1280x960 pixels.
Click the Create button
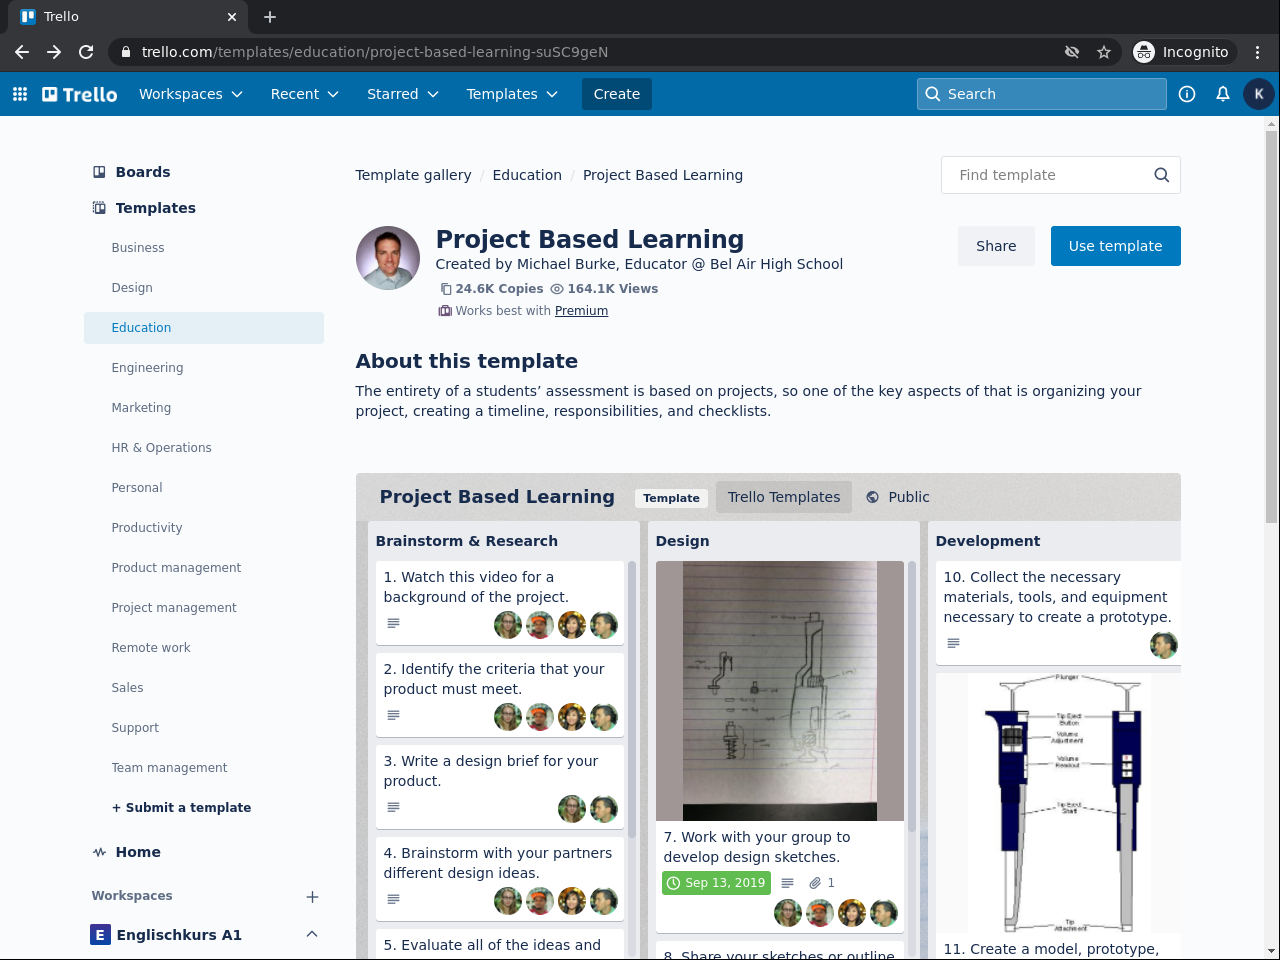pos(617,94)
